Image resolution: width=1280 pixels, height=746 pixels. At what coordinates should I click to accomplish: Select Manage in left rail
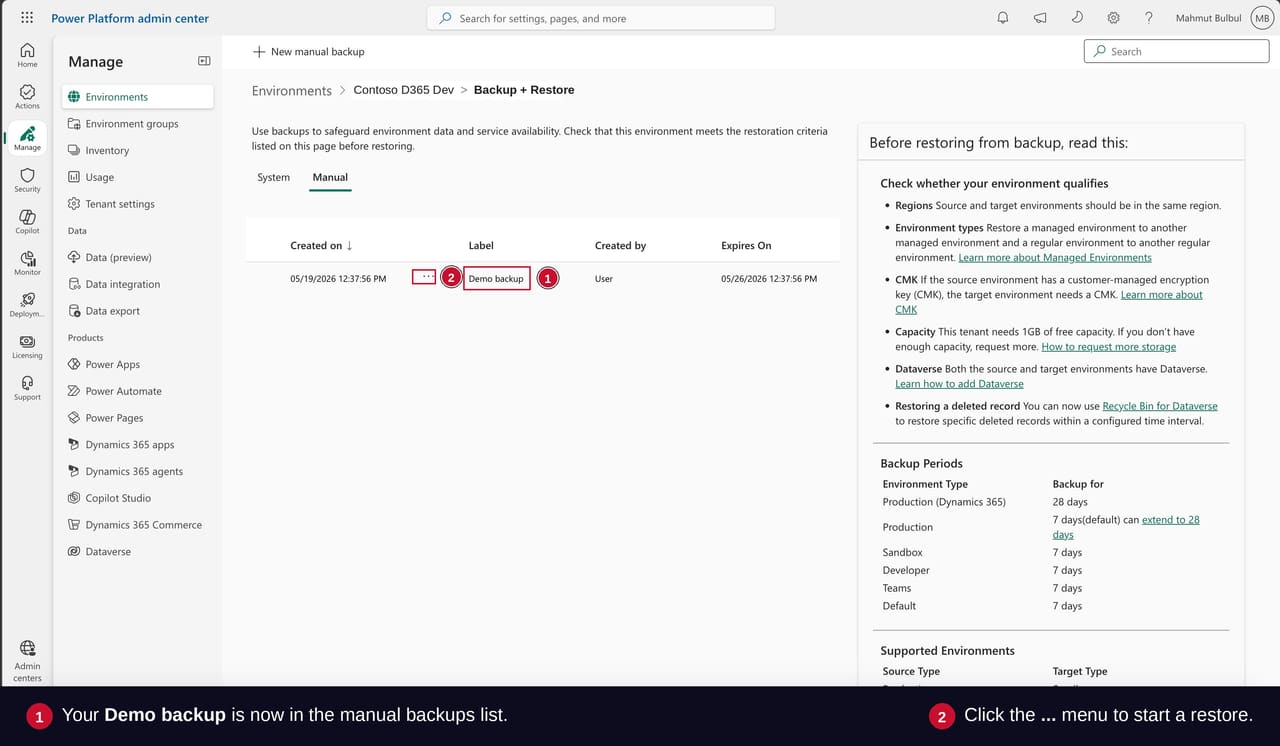point(27,138)
